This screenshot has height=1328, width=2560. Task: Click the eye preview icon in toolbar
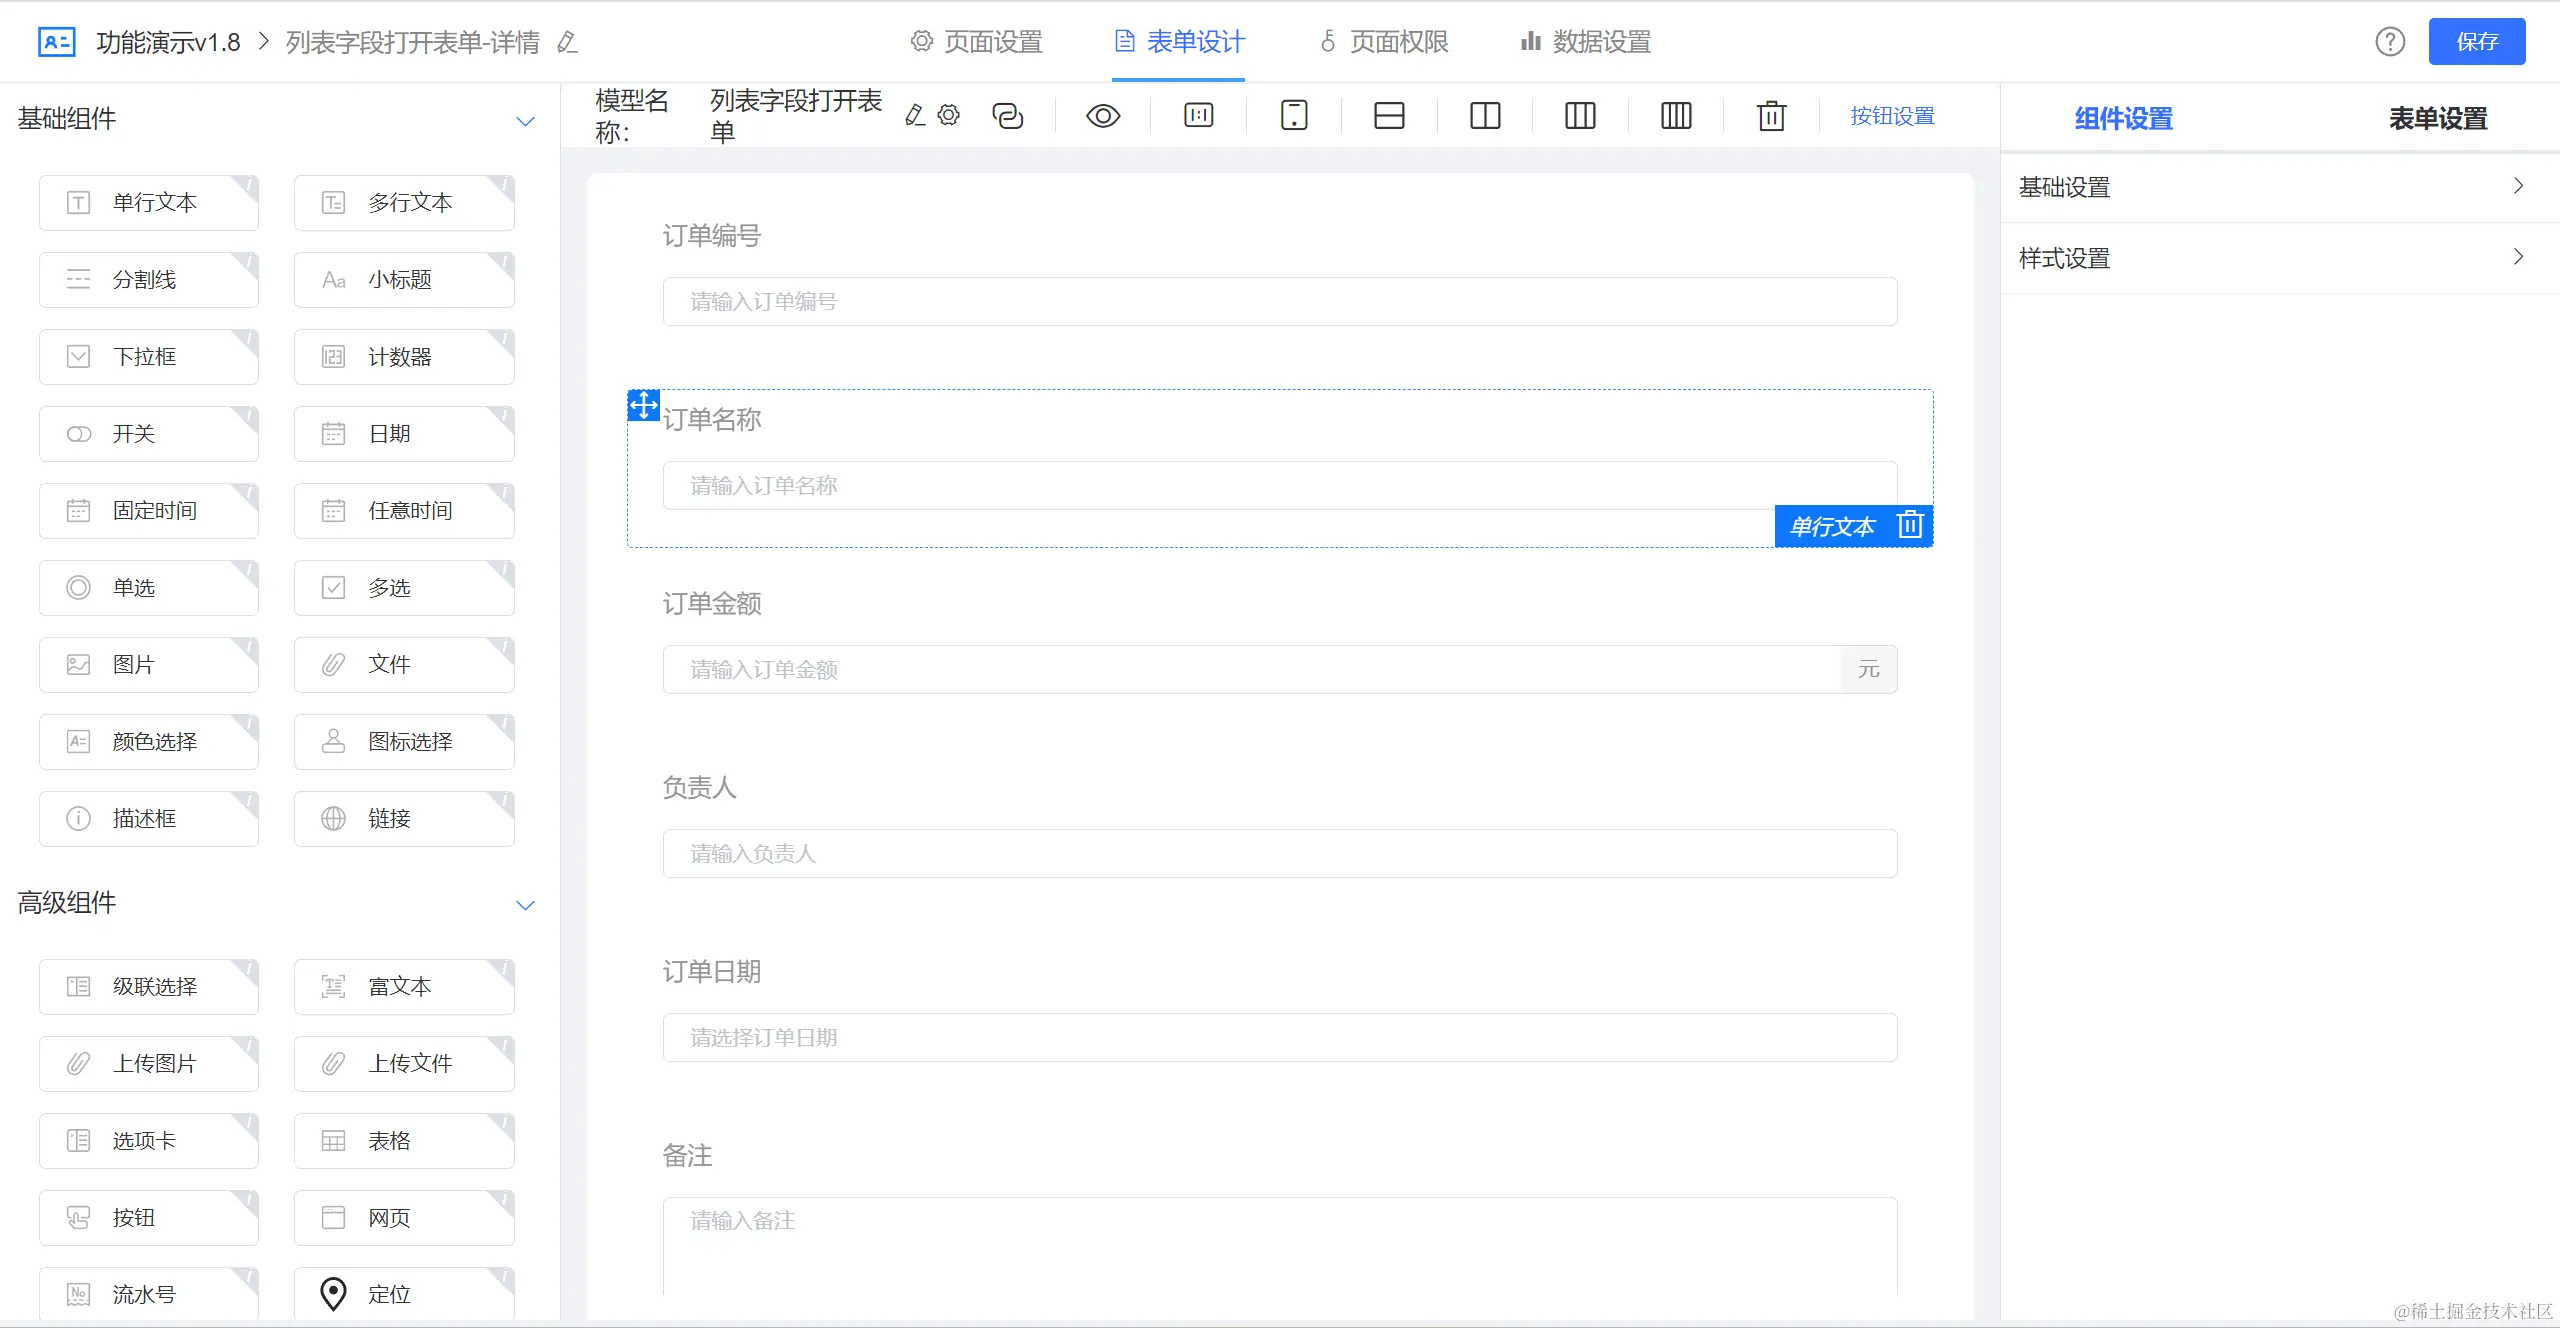tap(1103, 116)
